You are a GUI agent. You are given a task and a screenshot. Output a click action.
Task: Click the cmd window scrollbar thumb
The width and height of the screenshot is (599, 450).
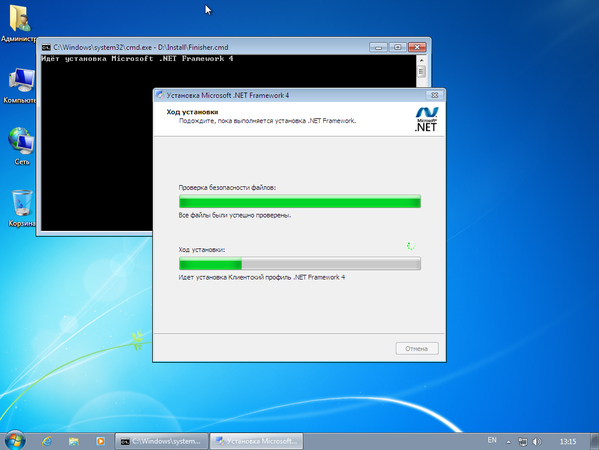tap(421, 71)
